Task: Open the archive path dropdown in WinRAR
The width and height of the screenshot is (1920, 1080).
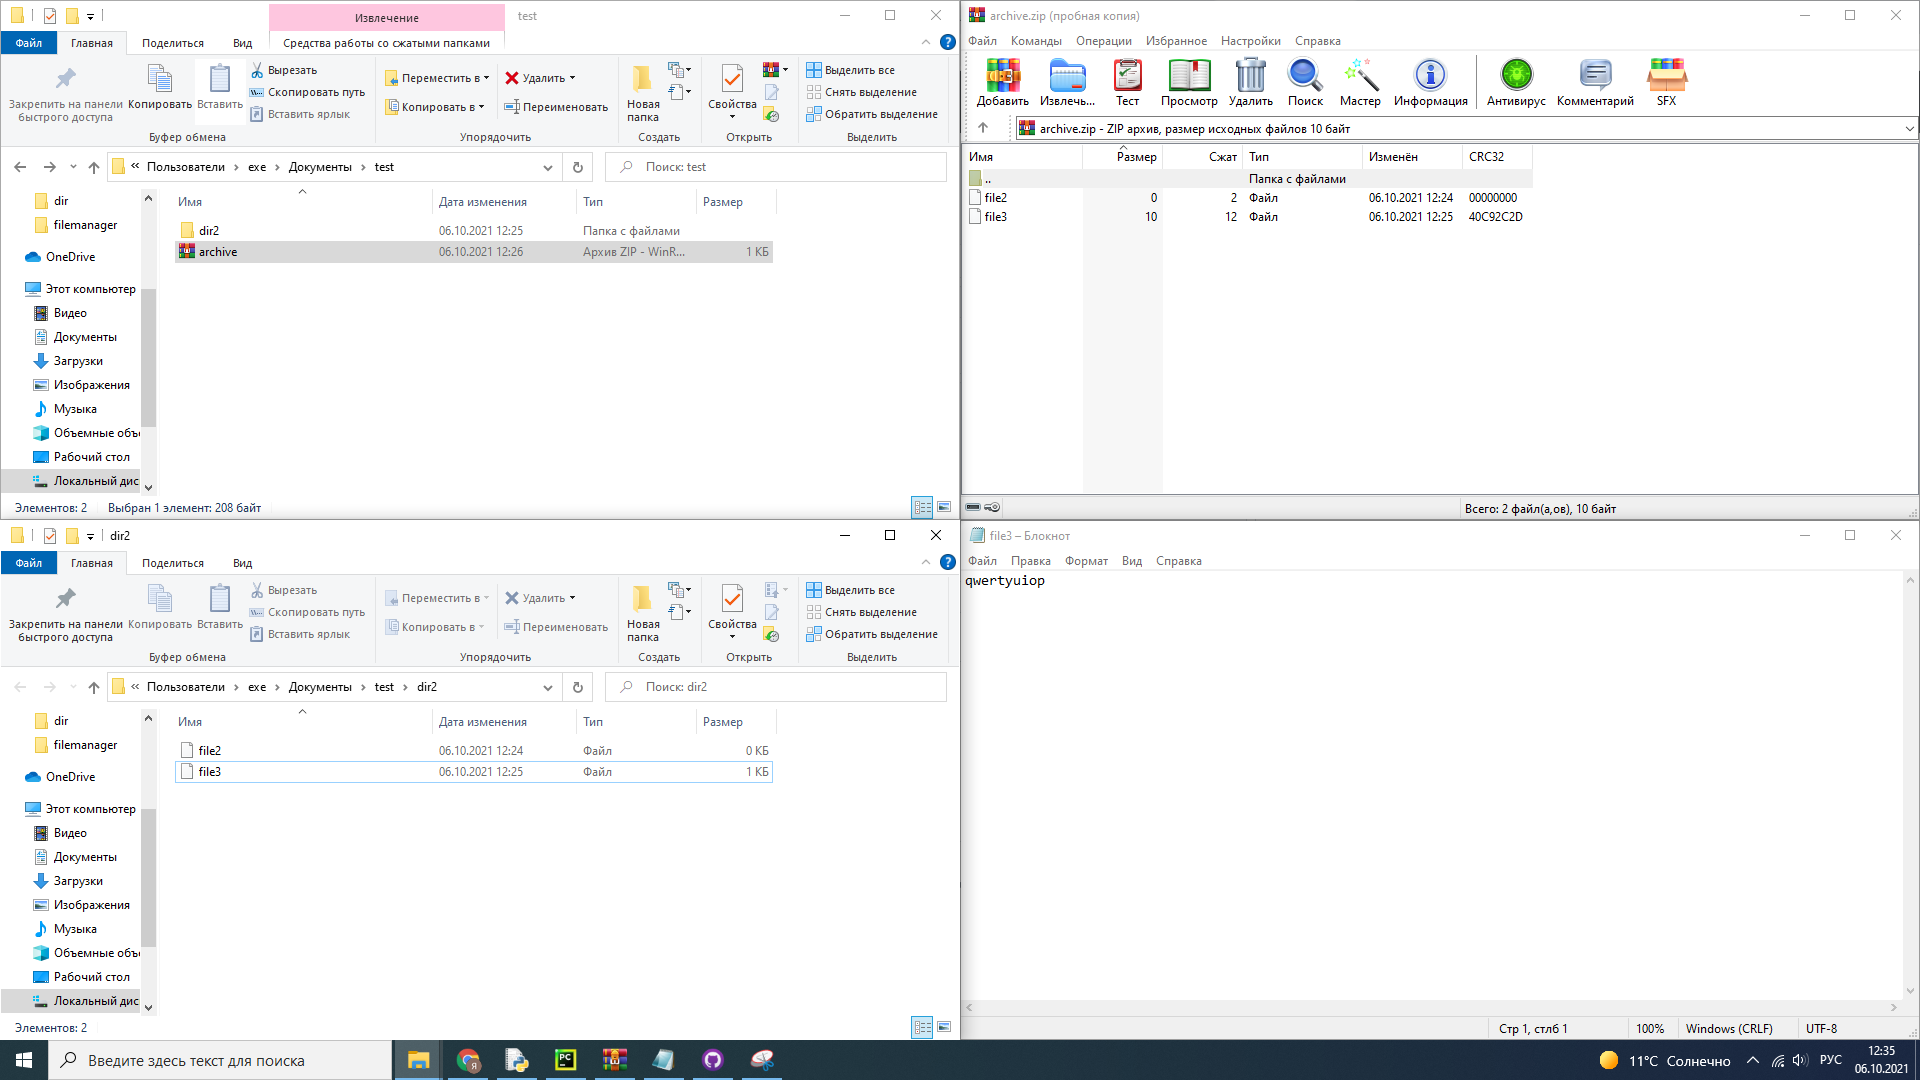Action: pyautogui.click(x=1909, y=128)
